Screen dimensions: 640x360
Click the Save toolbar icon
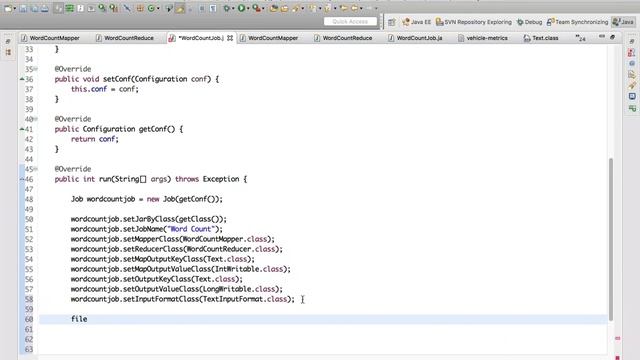click(x=23, y=8)
